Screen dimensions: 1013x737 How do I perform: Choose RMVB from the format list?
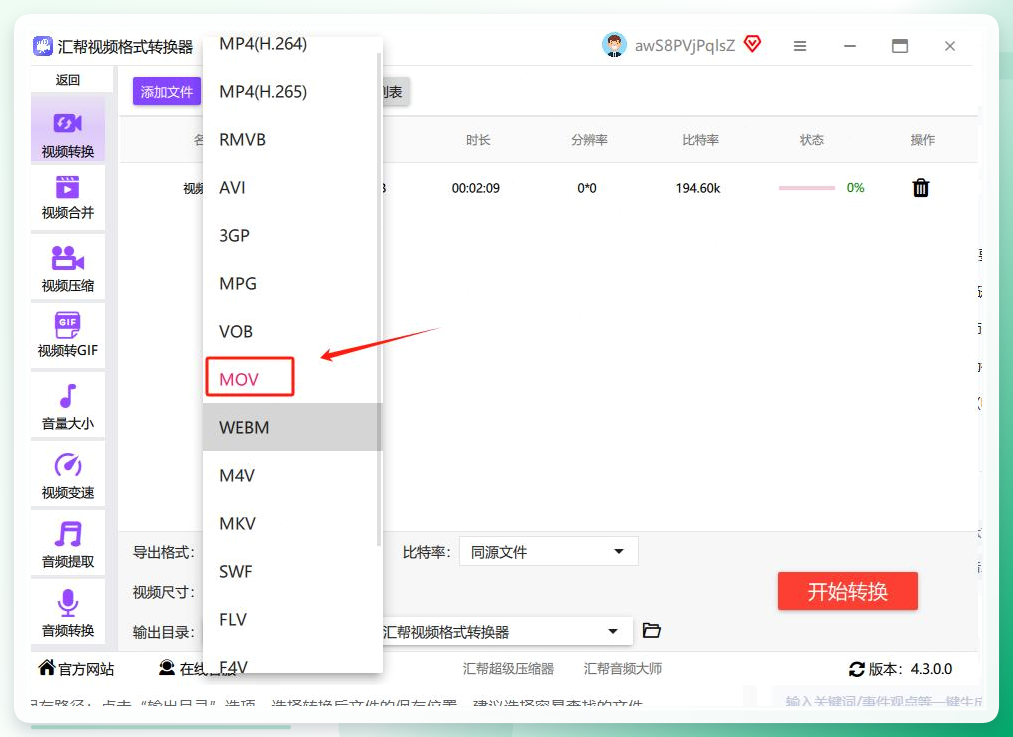point(292,140)
